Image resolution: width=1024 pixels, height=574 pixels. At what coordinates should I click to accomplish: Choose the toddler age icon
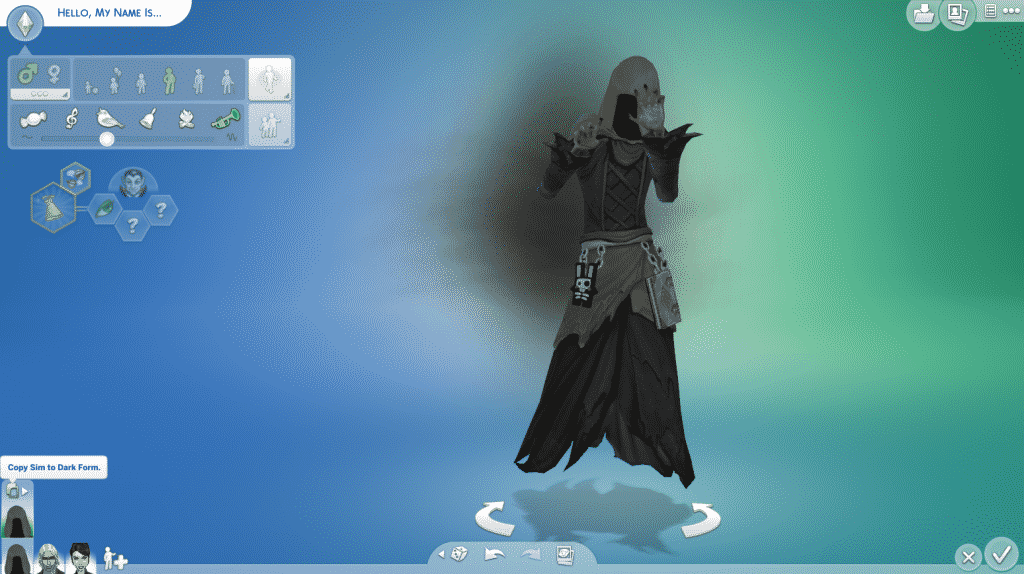click(x=91, y=87)
